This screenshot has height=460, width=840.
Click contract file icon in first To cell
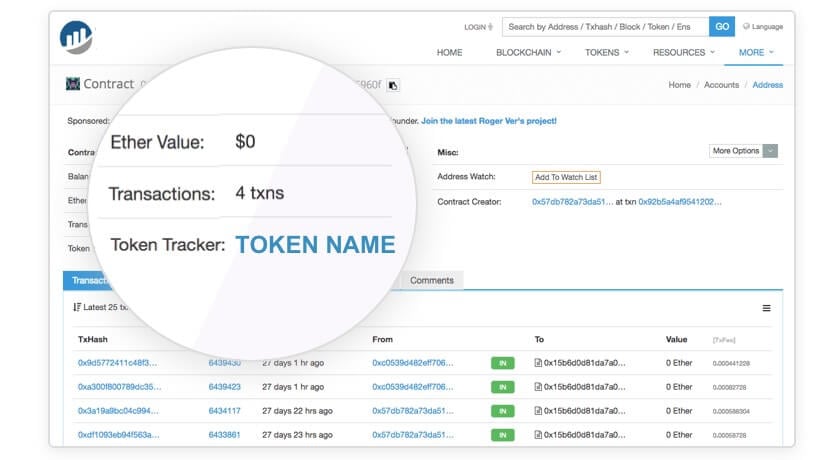click(x=538, y=363)
